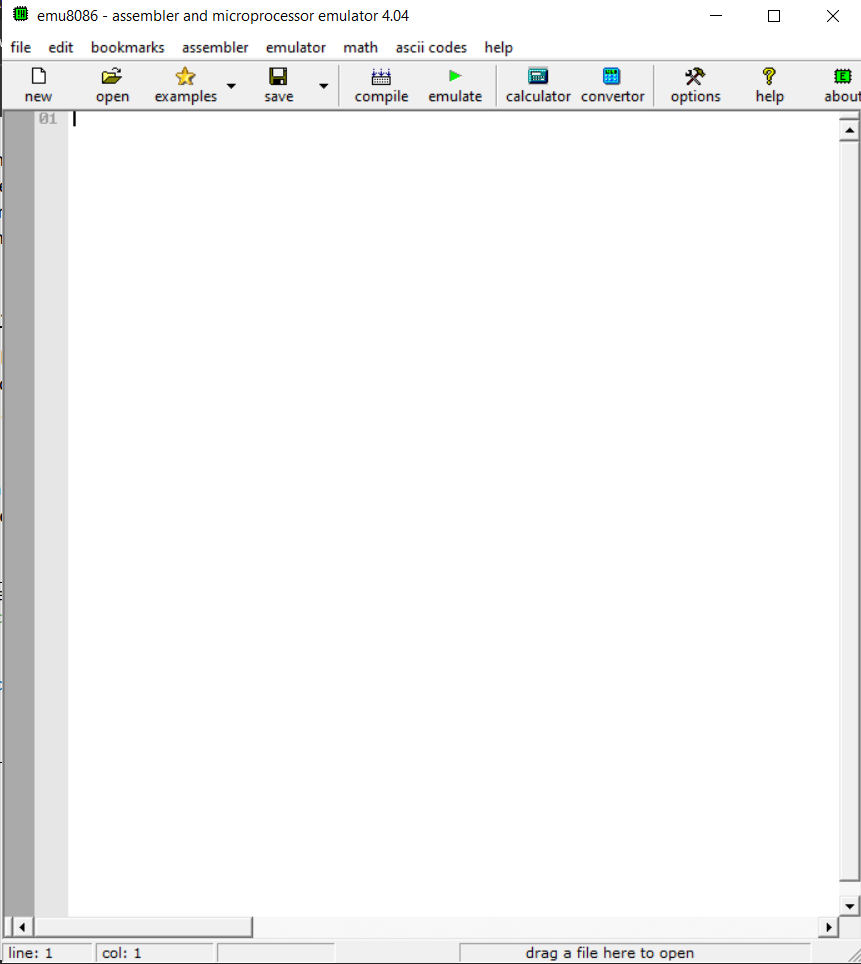The image size is (861, 964).
Task: Open the edit menu
Action: [60, 47]
